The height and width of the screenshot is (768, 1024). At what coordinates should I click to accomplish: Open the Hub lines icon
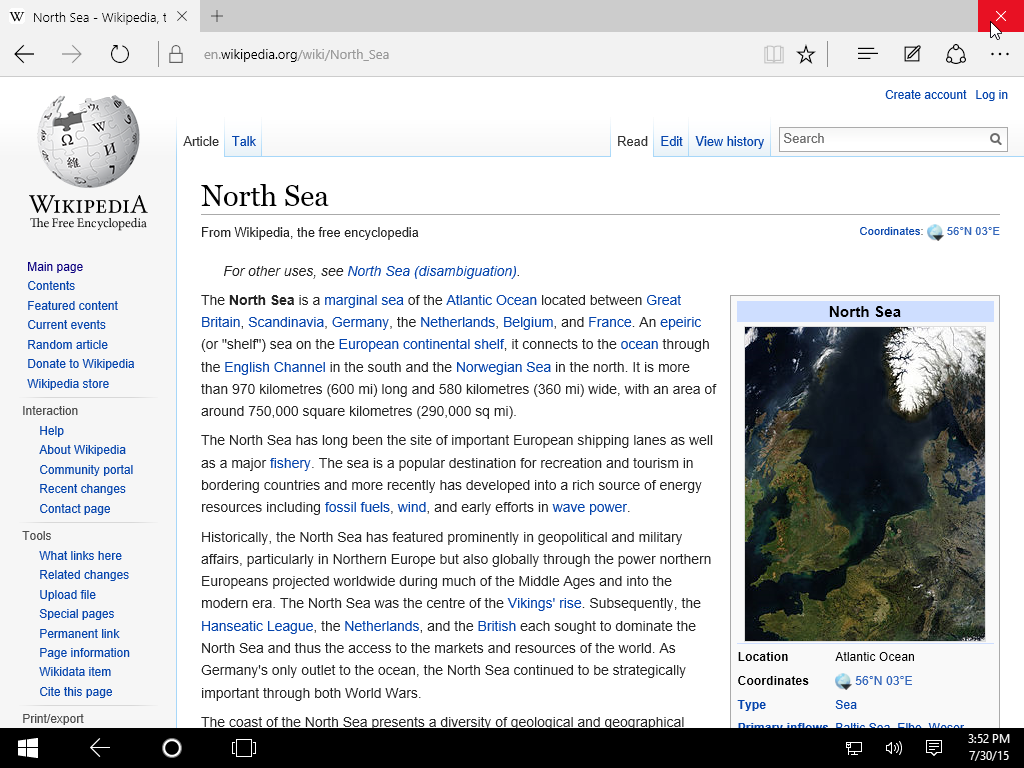pyautogui.click(x=867, y=54)
